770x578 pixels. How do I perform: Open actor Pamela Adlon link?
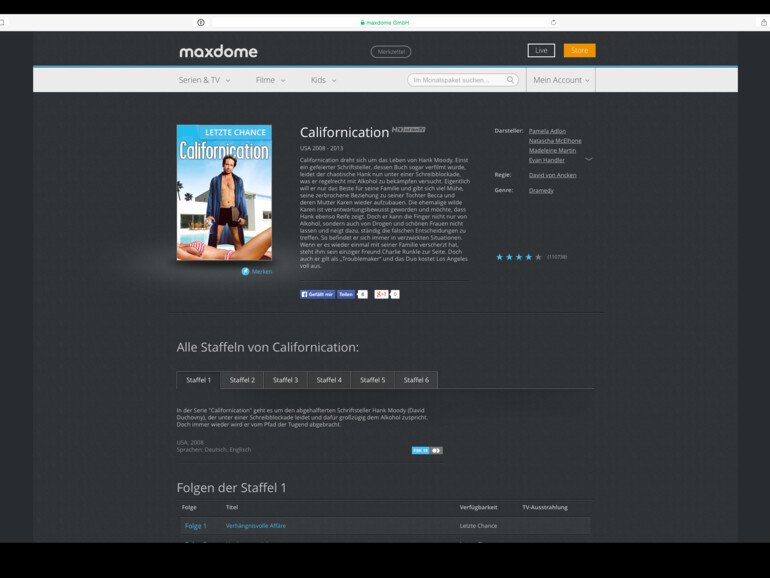[x=547, y=131]
